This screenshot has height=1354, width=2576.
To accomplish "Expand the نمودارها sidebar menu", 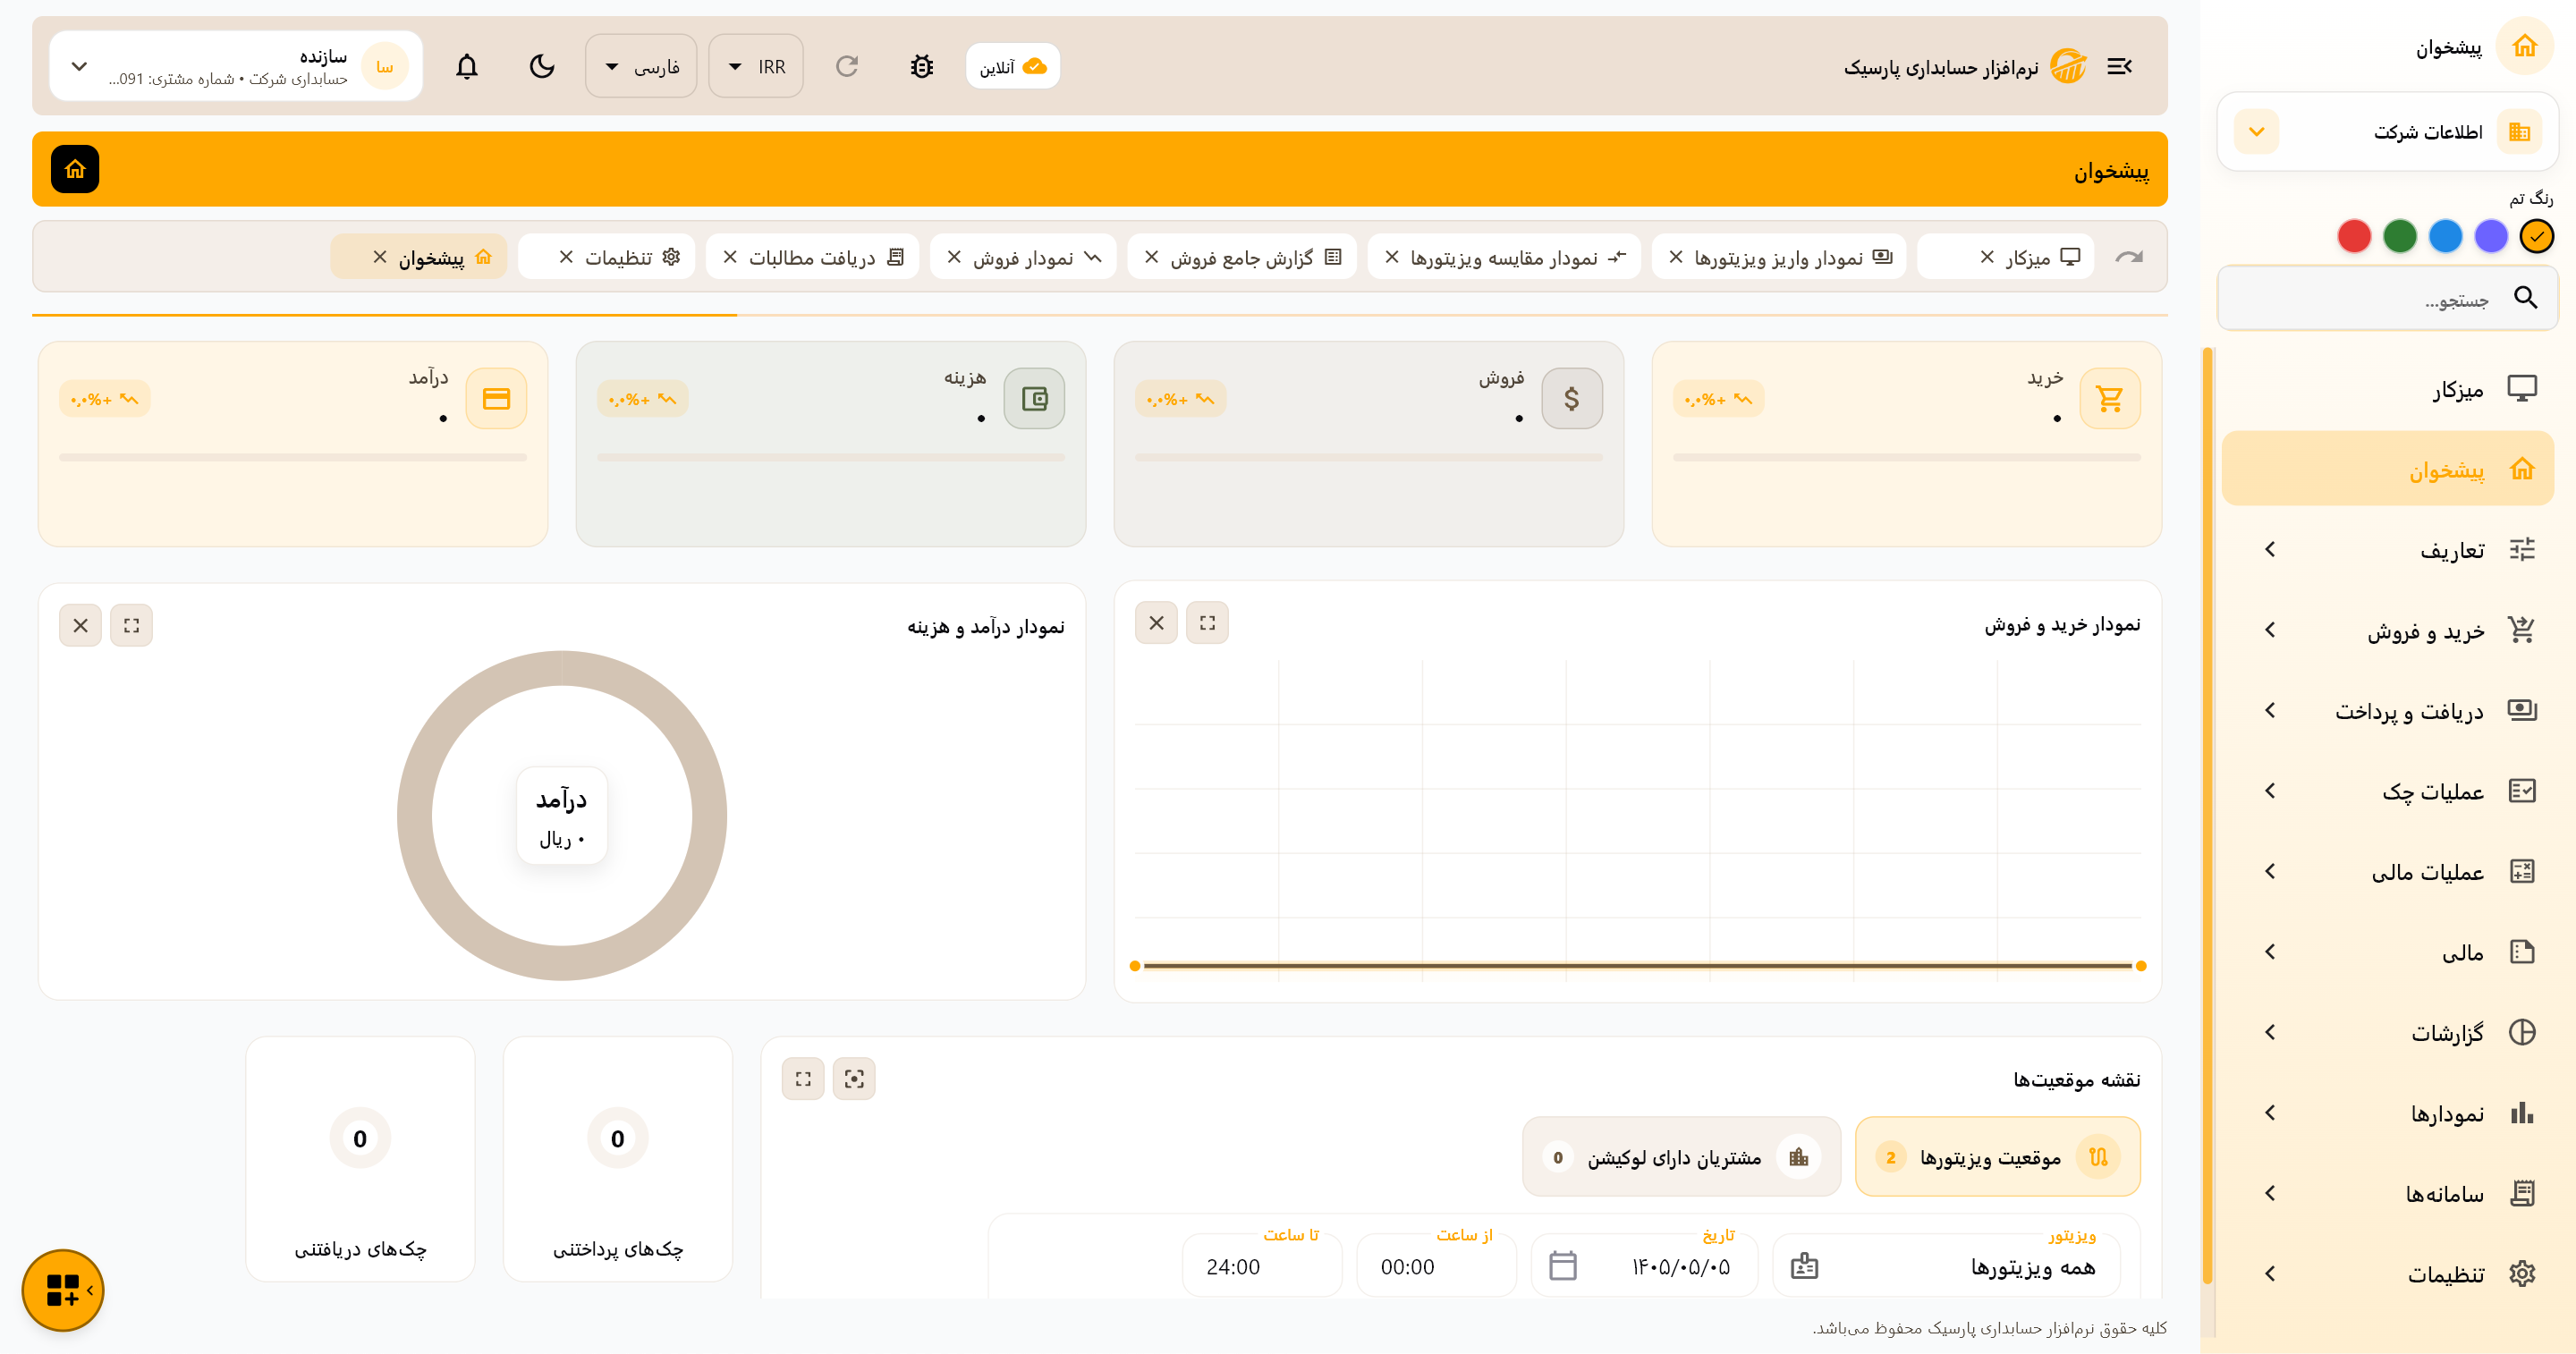I will click(x=2386, y=1112).
